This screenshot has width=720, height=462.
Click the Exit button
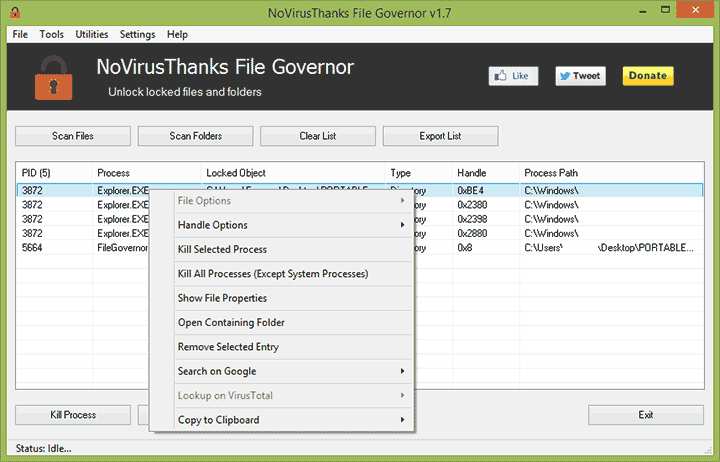coord(646,415)
